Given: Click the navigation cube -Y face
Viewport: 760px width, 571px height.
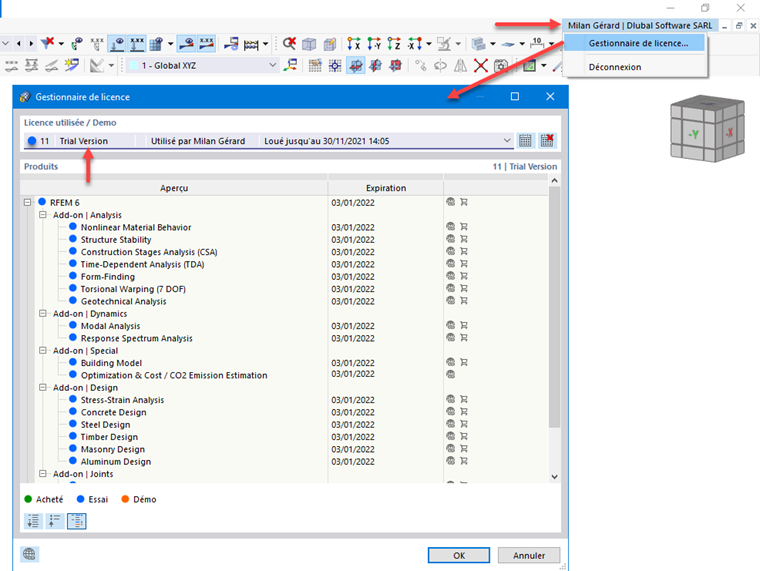Looking at the screenshot, I should pyautogui.click(x=693, y=134).
